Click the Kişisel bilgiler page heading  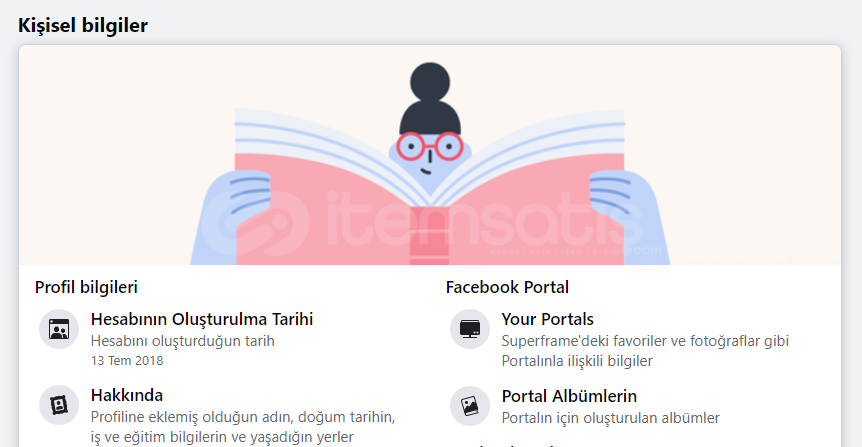[x=83, y=25]
